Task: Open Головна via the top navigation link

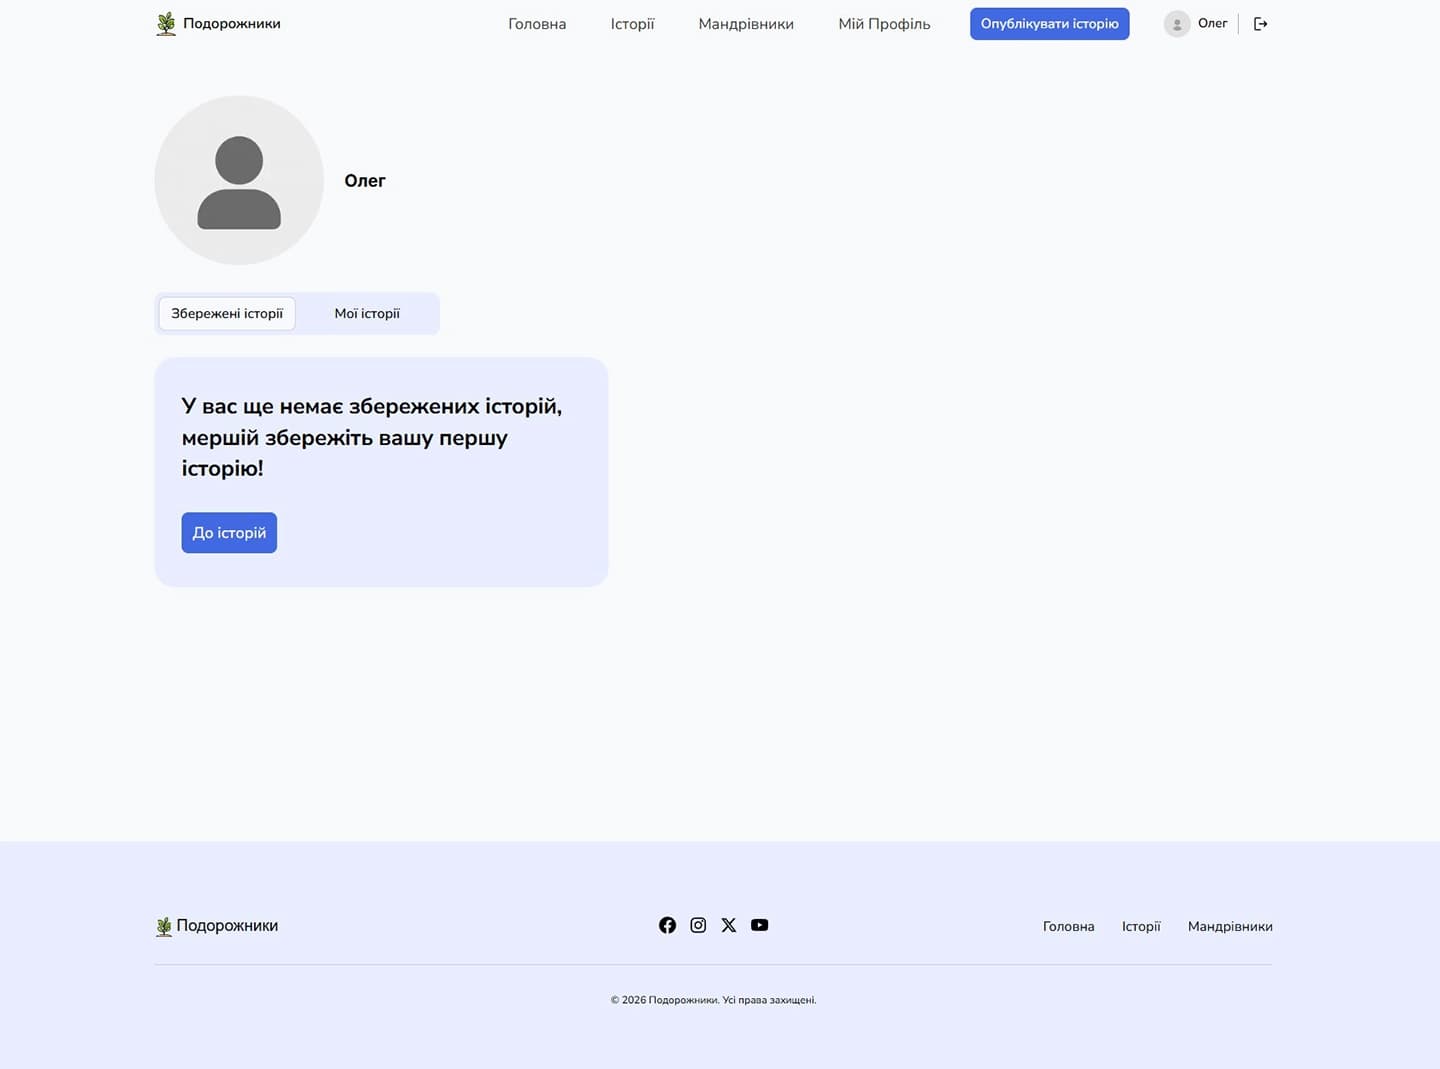Action: coord(537,23)
